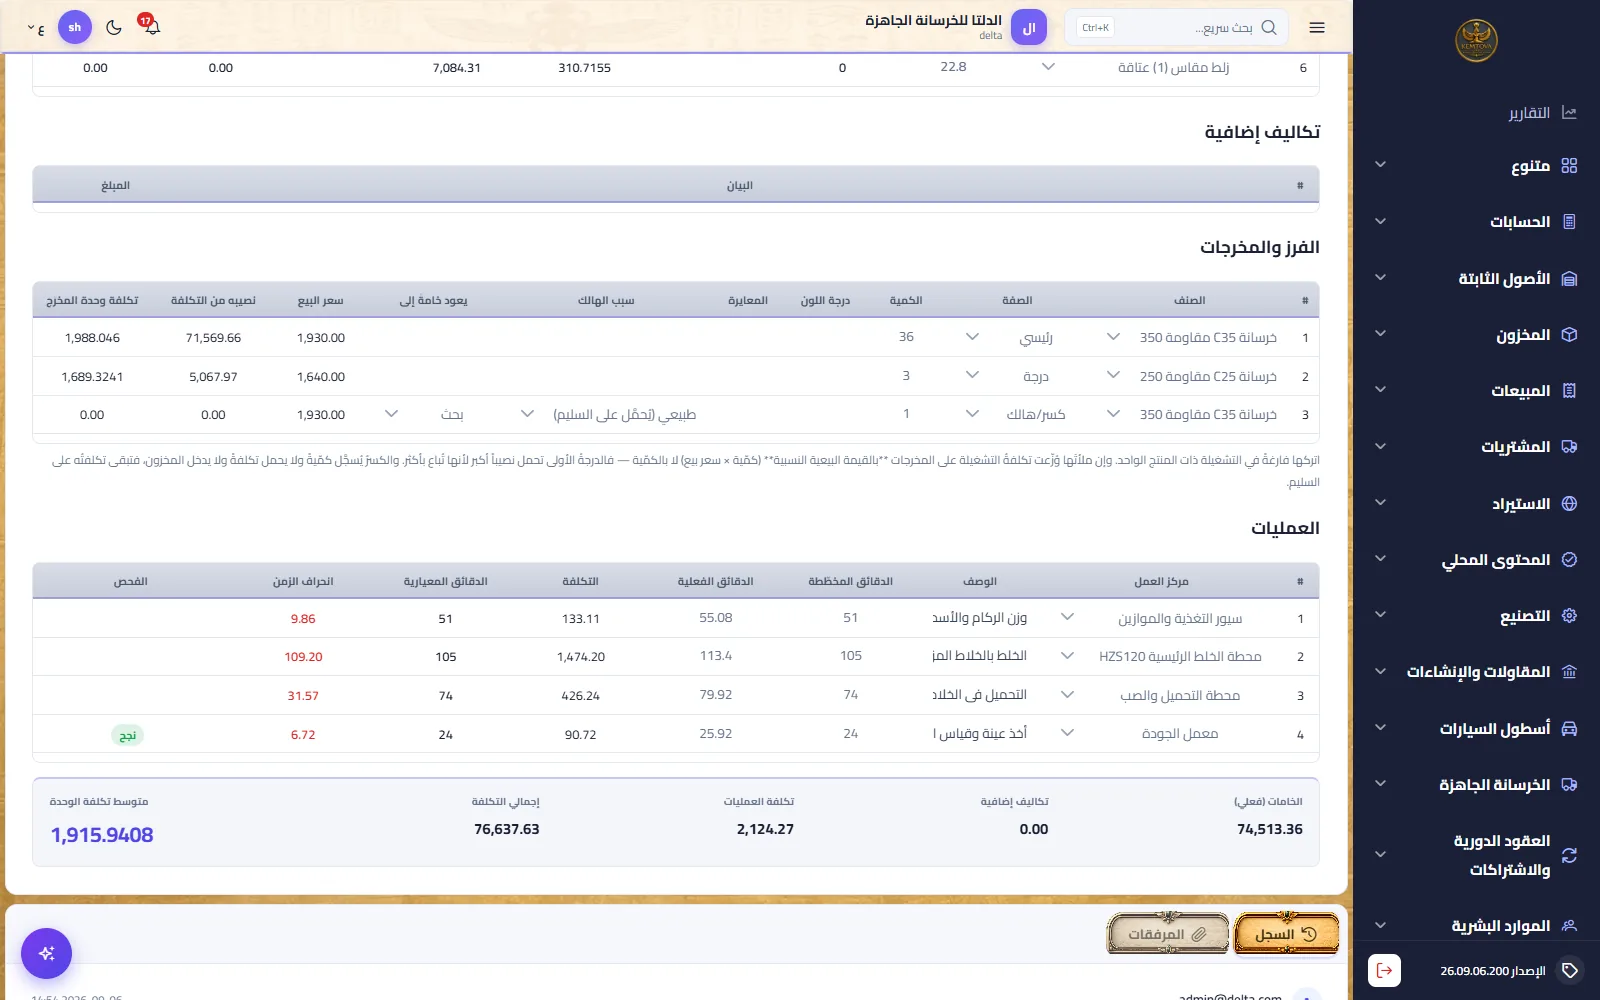Open grade dropdown for رئيسي row

click(972, 337)
